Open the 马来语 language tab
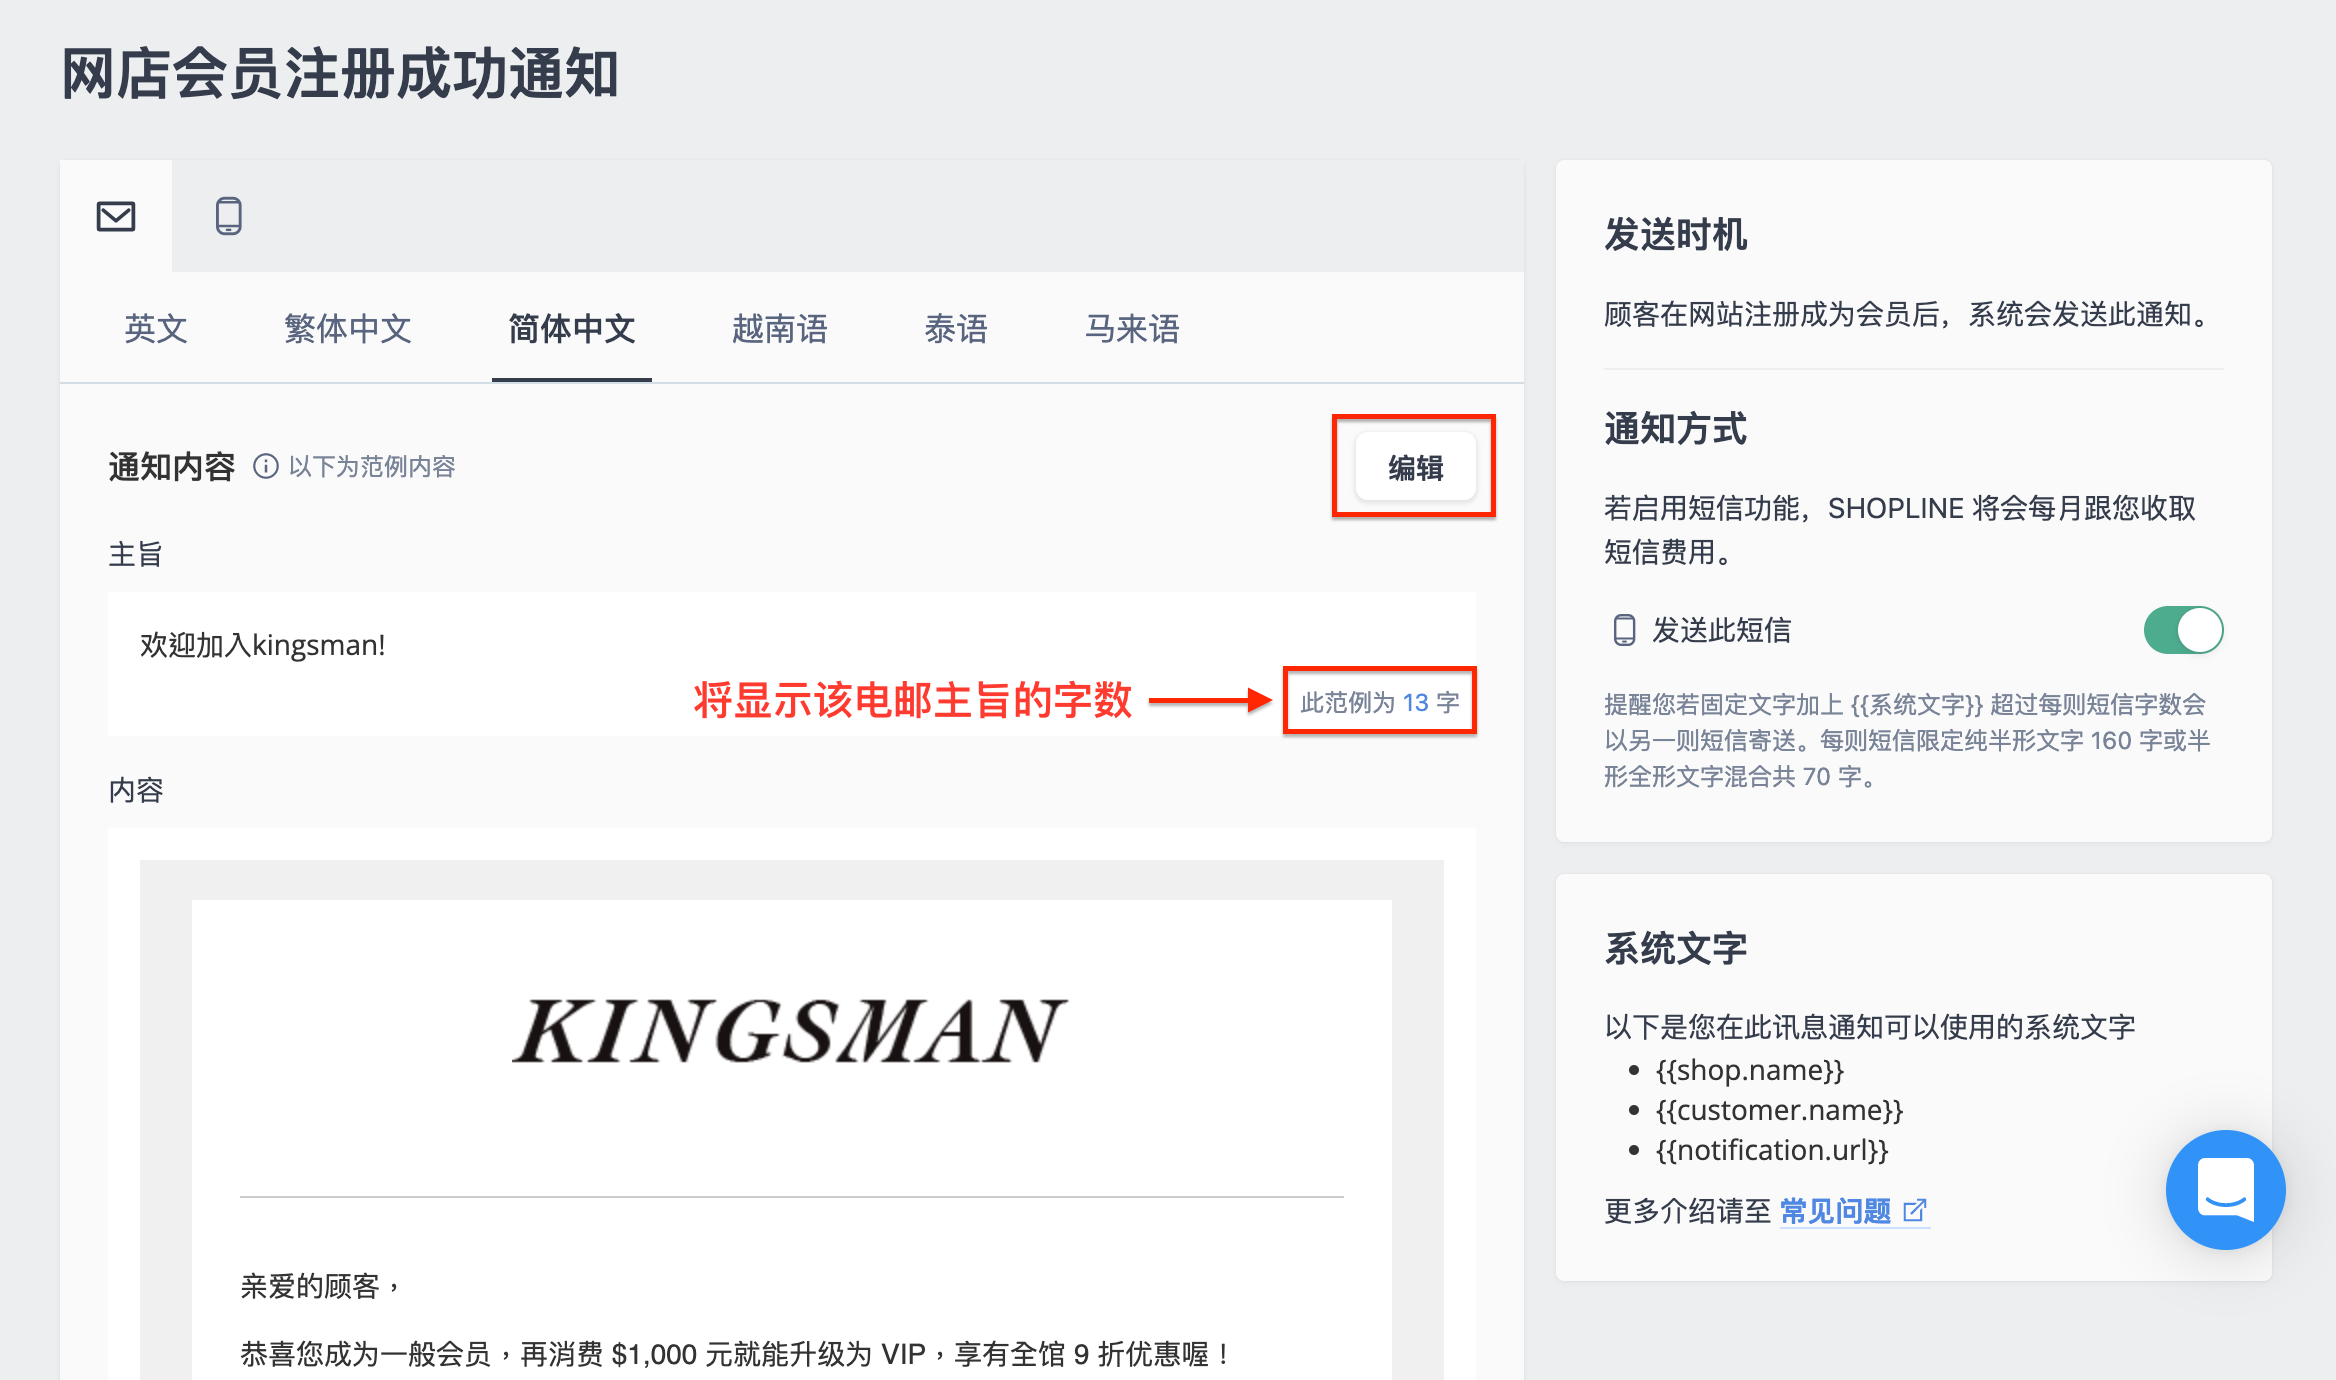 tap(1132, 329)
